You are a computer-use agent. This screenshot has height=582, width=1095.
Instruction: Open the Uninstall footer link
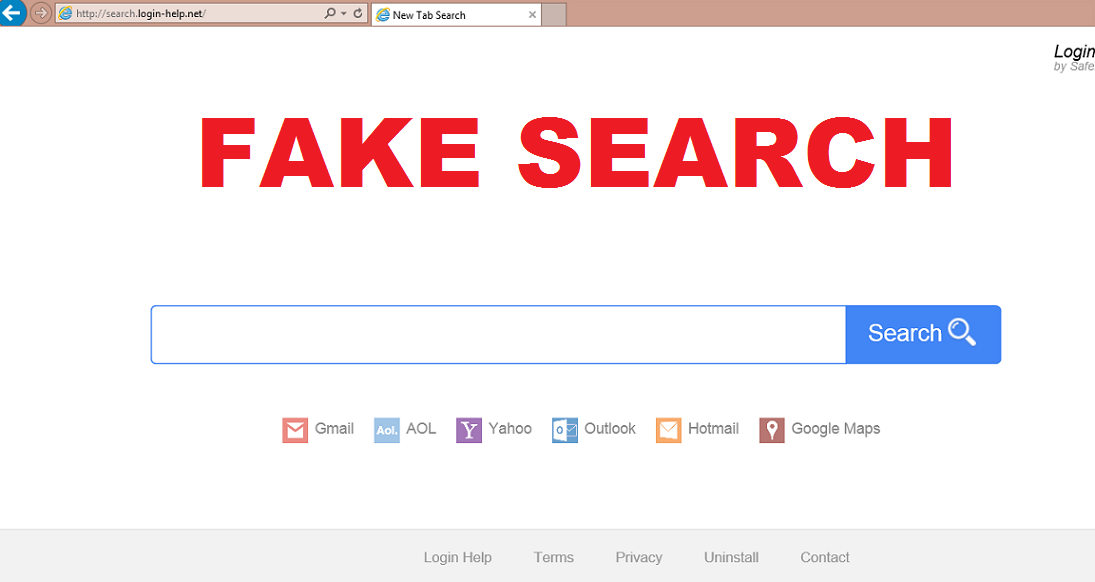(731, 558)
